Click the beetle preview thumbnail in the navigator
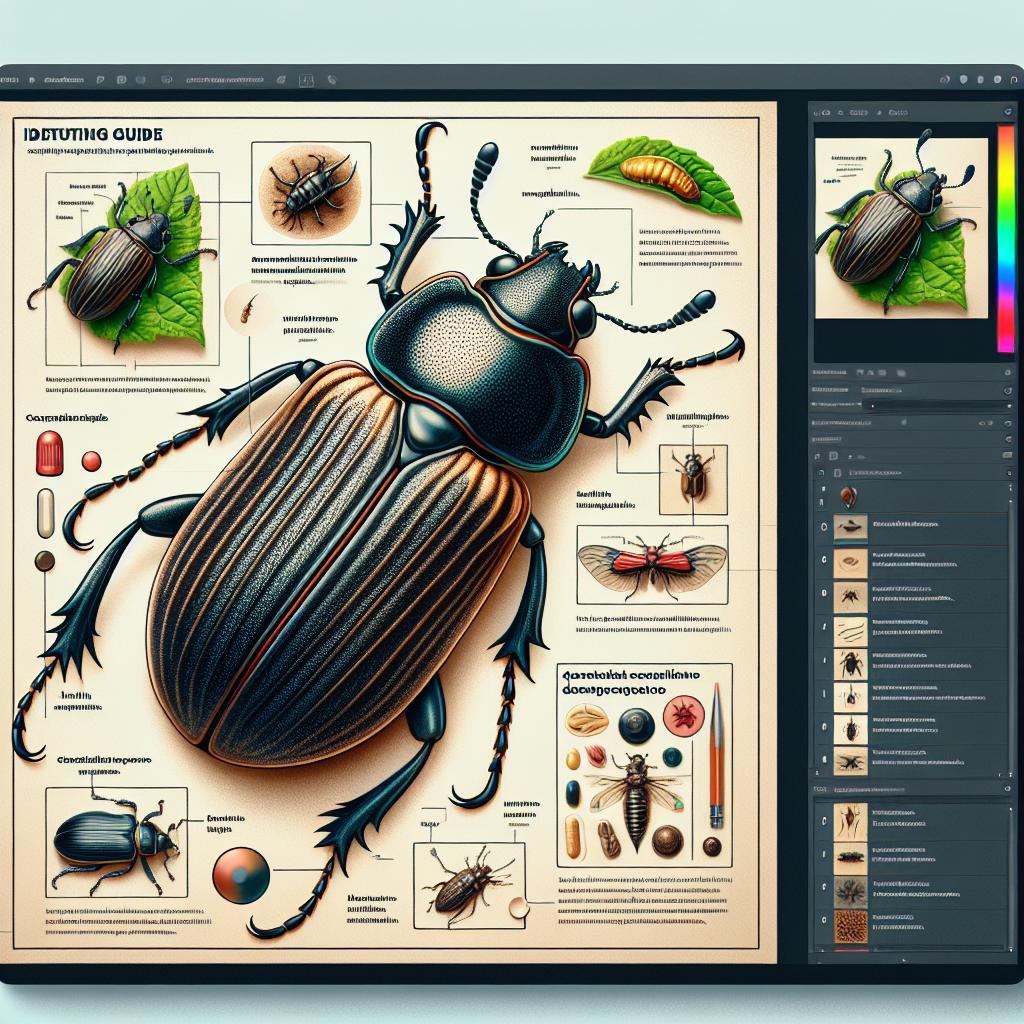Screen dimensions: 1024x1024 tap(900, 227)
